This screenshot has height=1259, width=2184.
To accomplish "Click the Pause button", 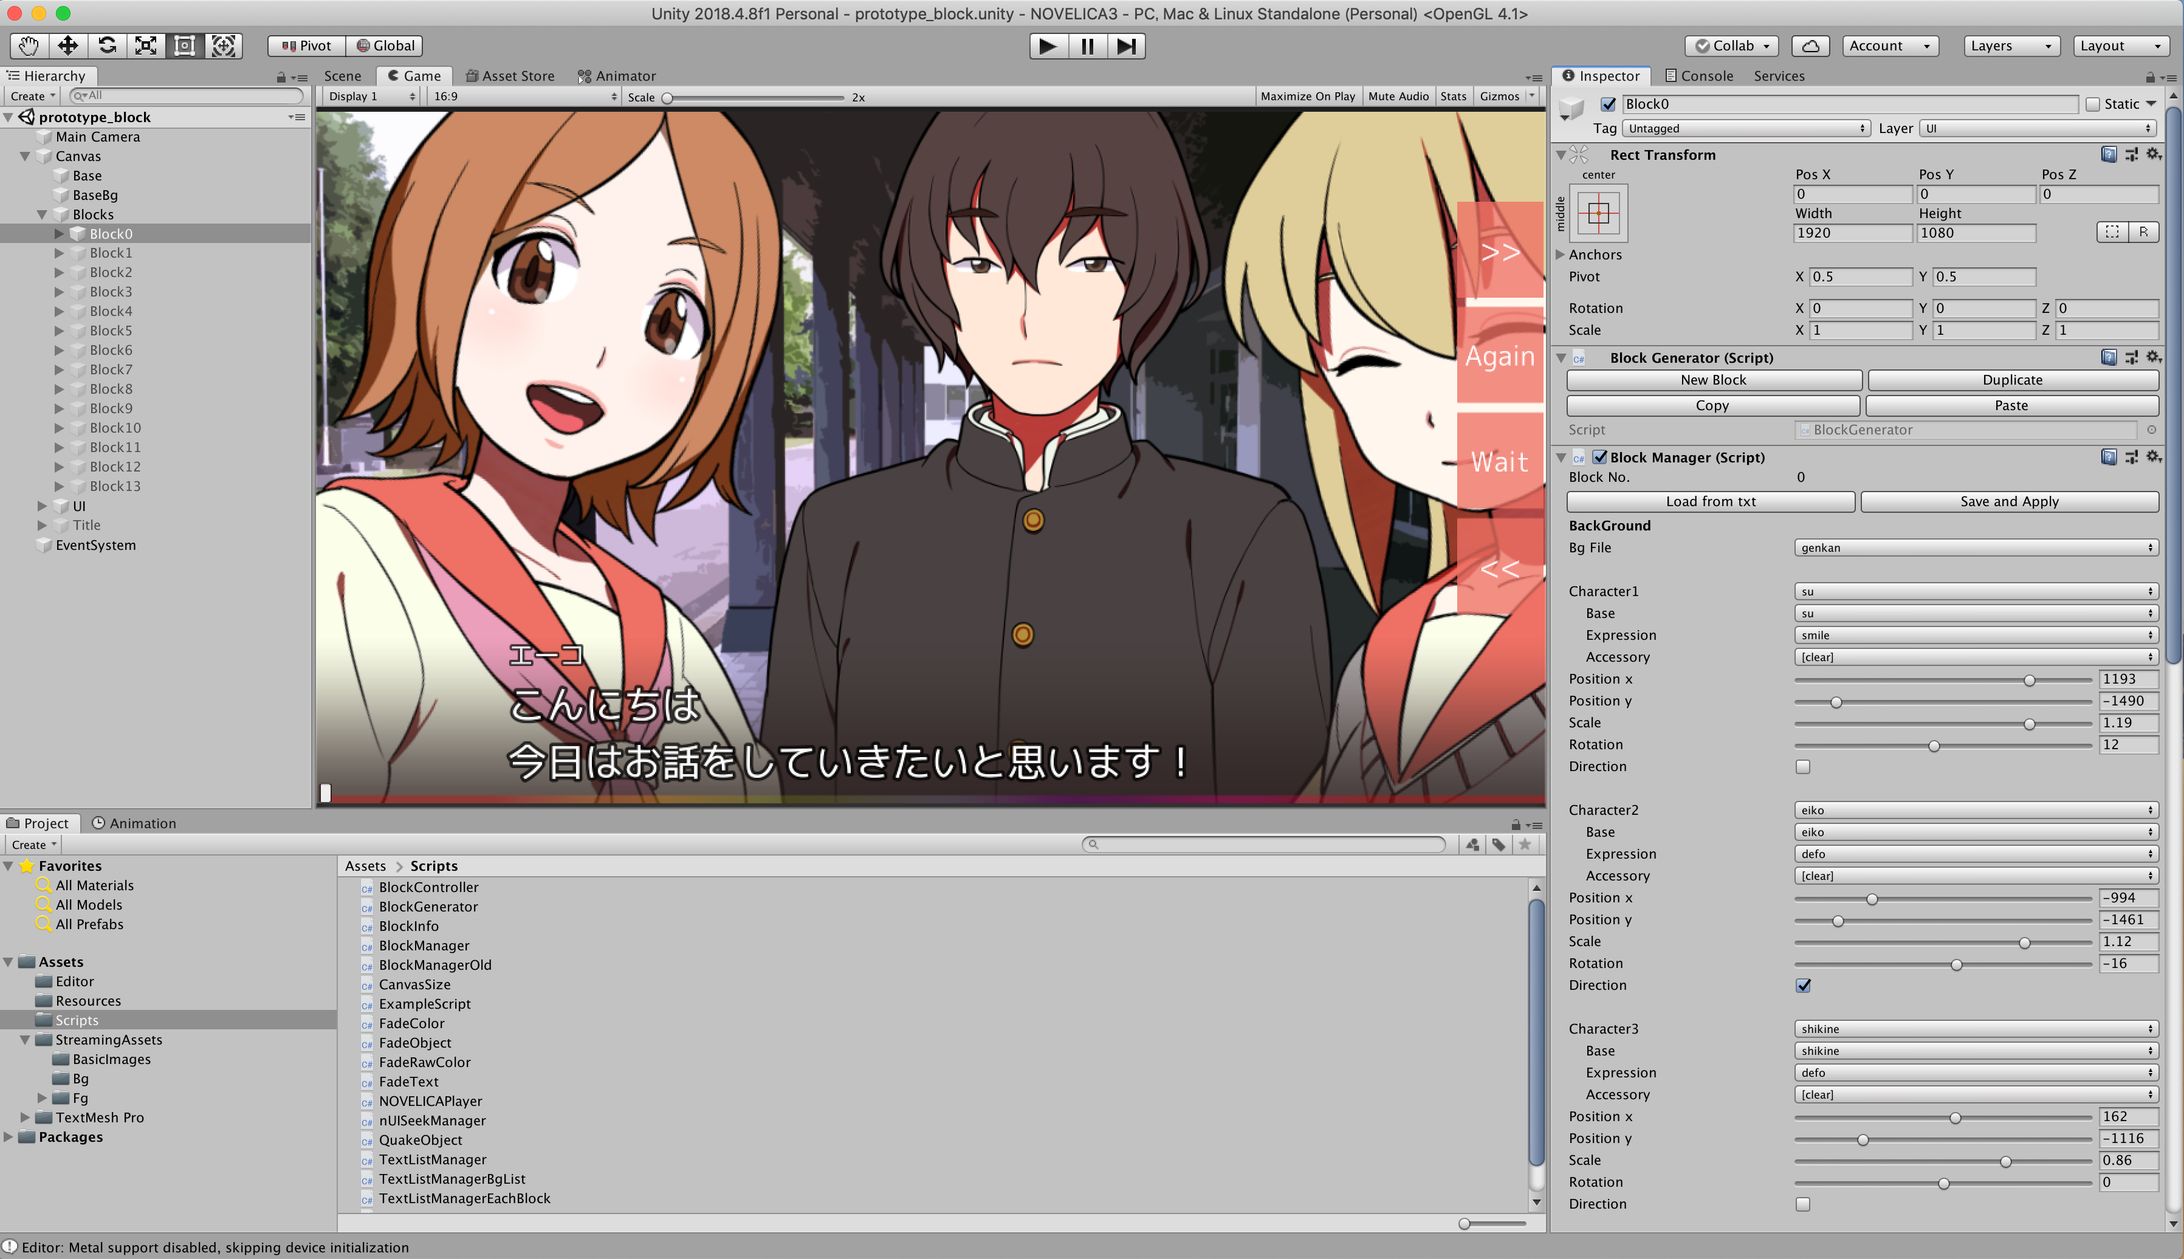I will tap(1087, 46).
